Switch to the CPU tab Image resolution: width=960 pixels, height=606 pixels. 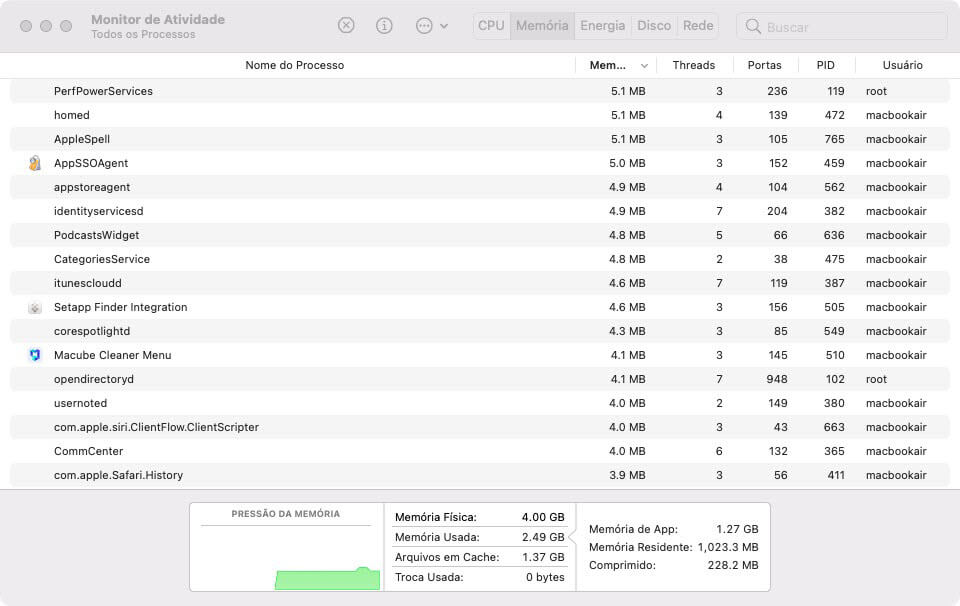491,26
